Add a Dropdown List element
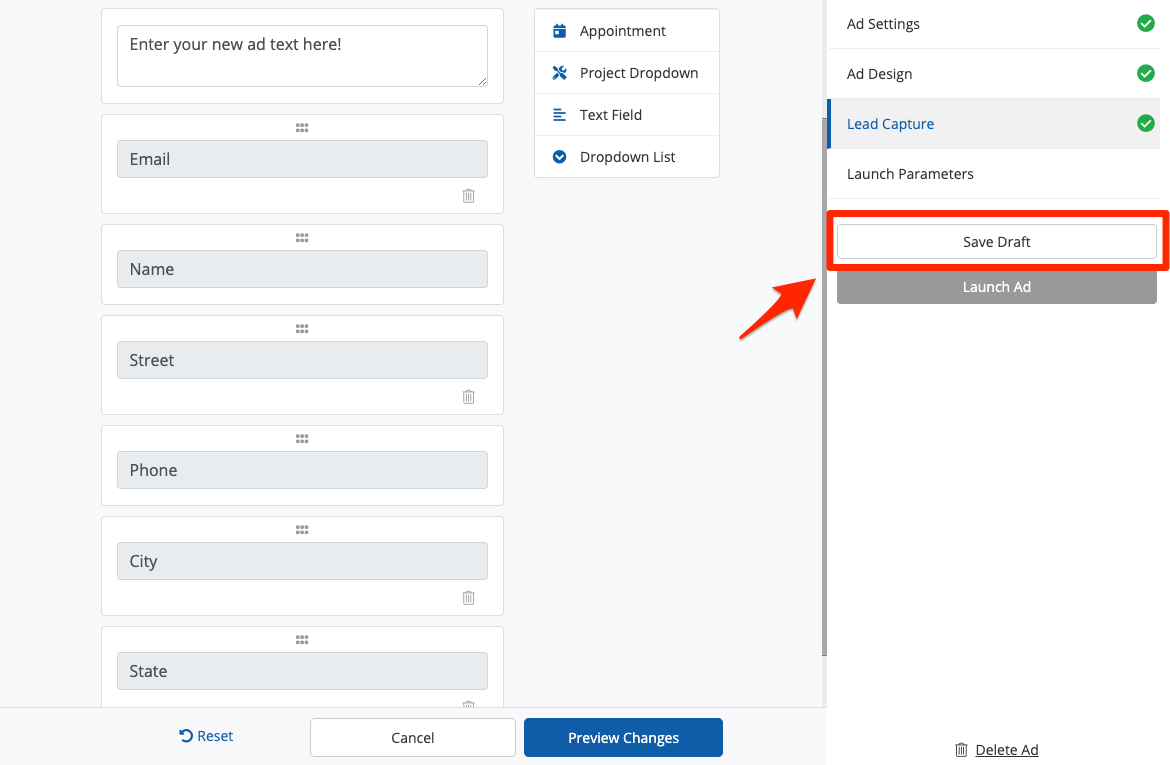Screen dimensions: 1170x765 tap(627, 157)
